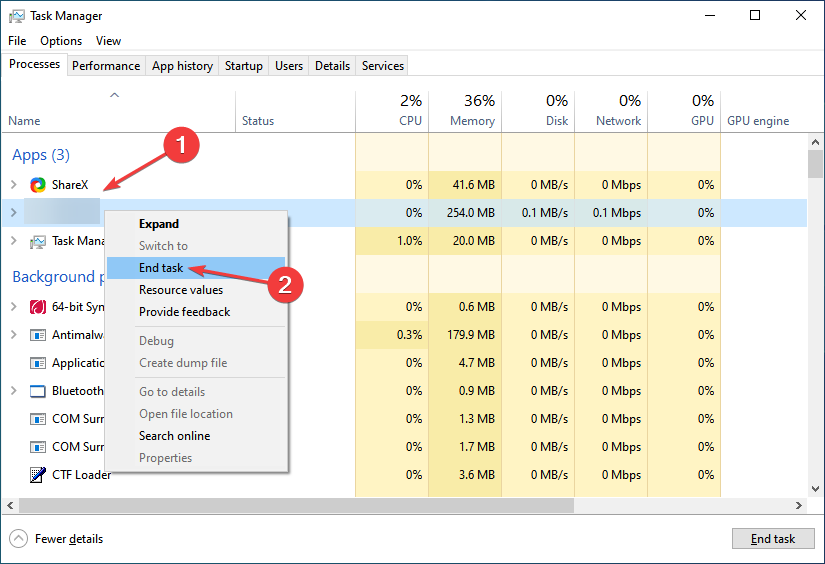The image size is (825, 564).
Task: Switch to the Performance tab
Action: 106,66
